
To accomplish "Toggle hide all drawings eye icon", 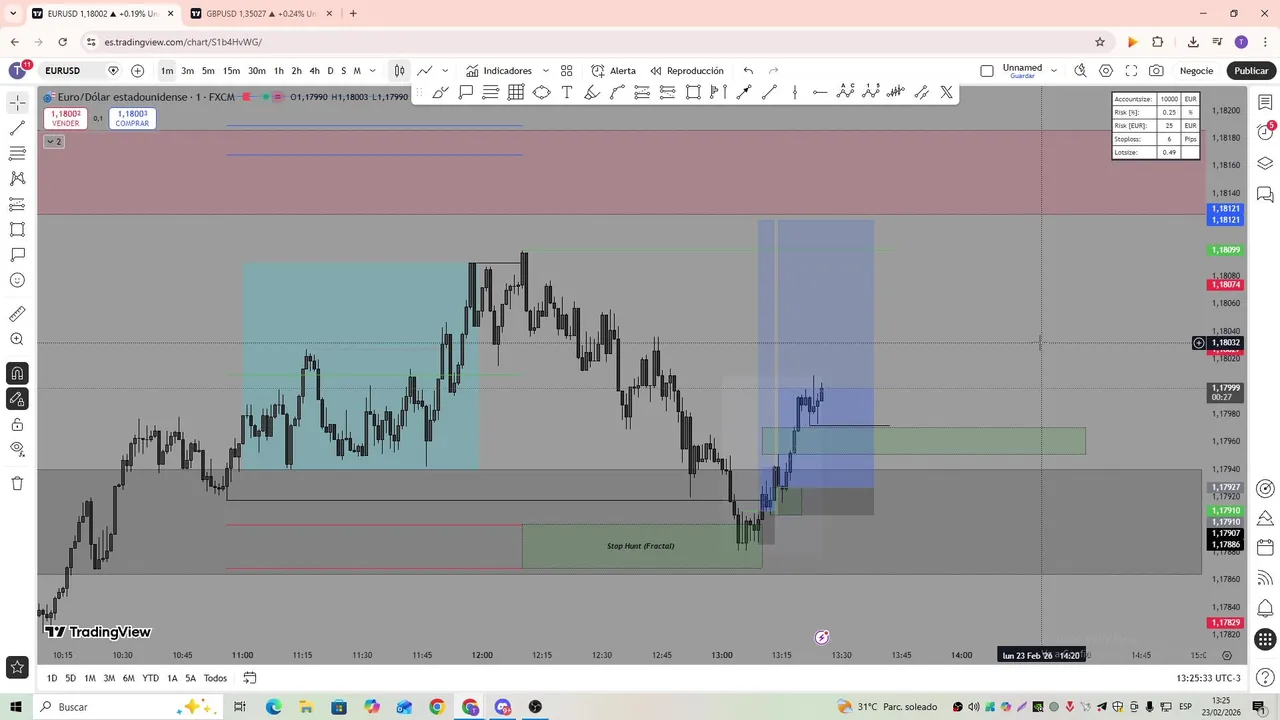I will coord(17,450).
